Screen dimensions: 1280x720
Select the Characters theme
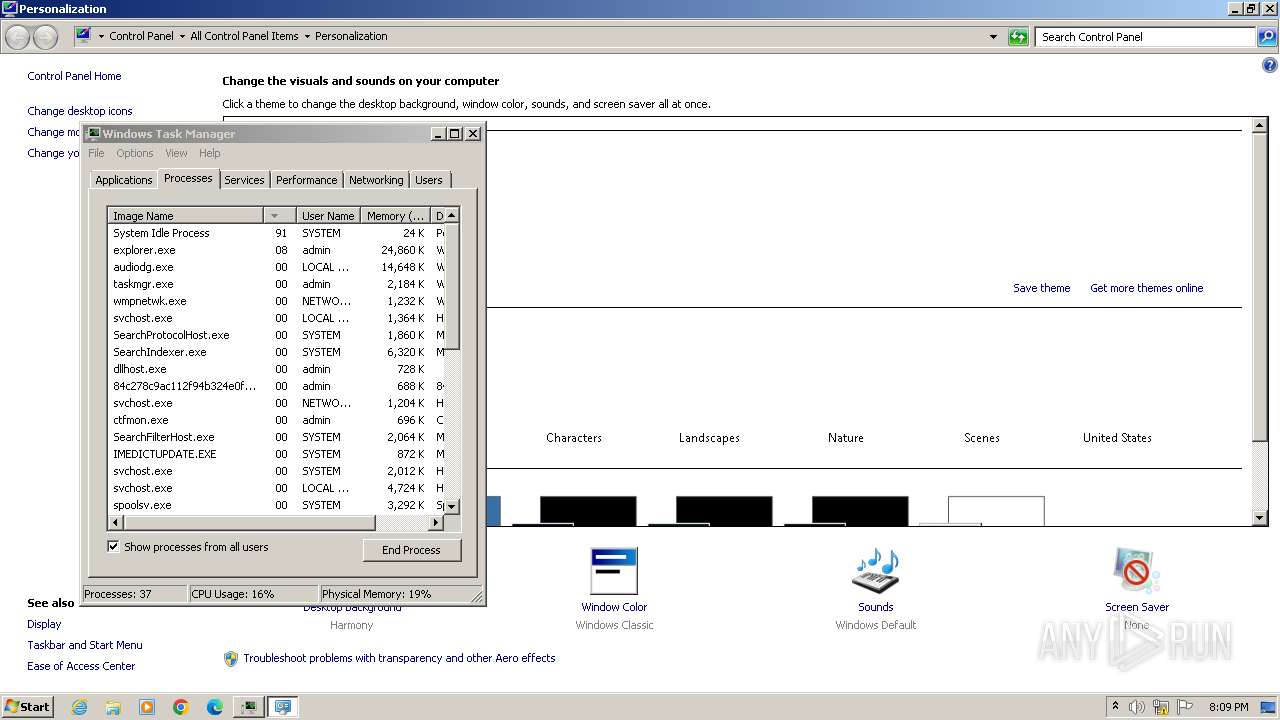point(574,438)
